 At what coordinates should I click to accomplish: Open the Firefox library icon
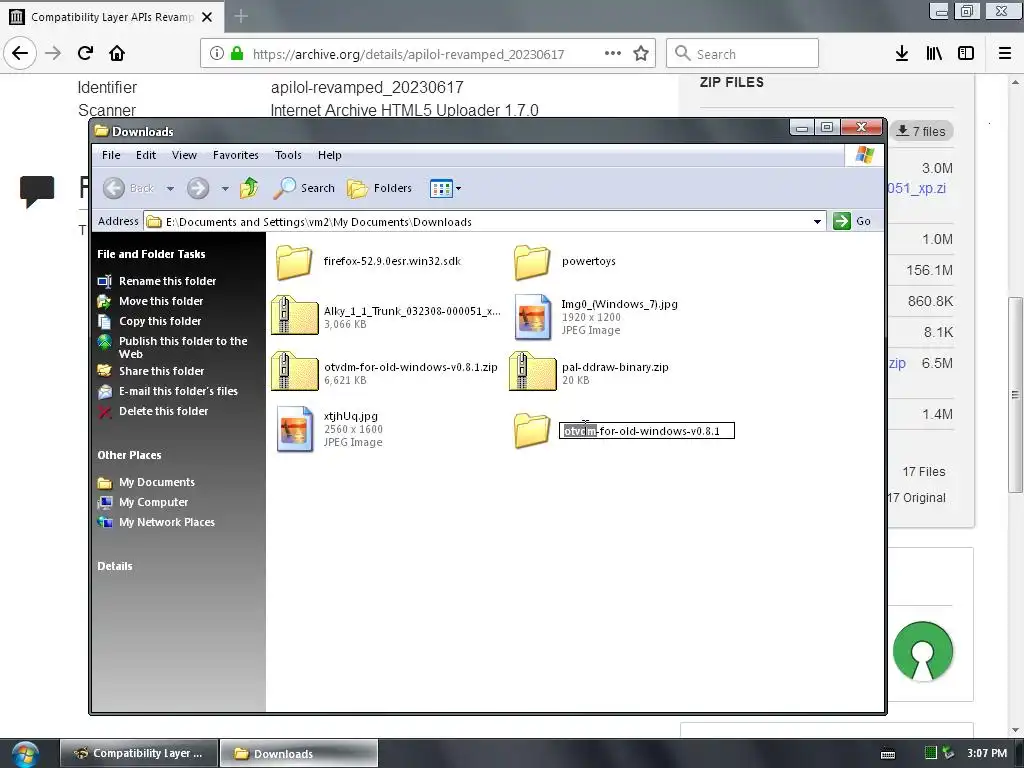coord(934,54)
